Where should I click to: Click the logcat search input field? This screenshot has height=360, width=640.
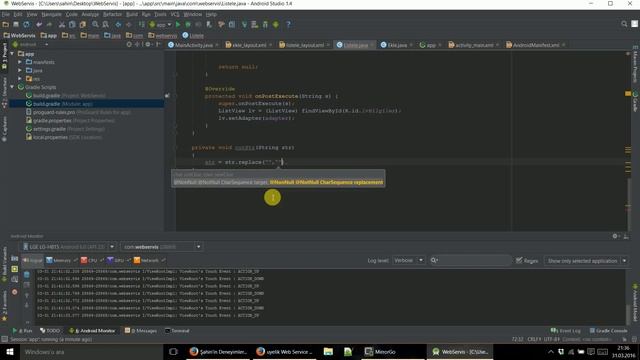(470, 260)
